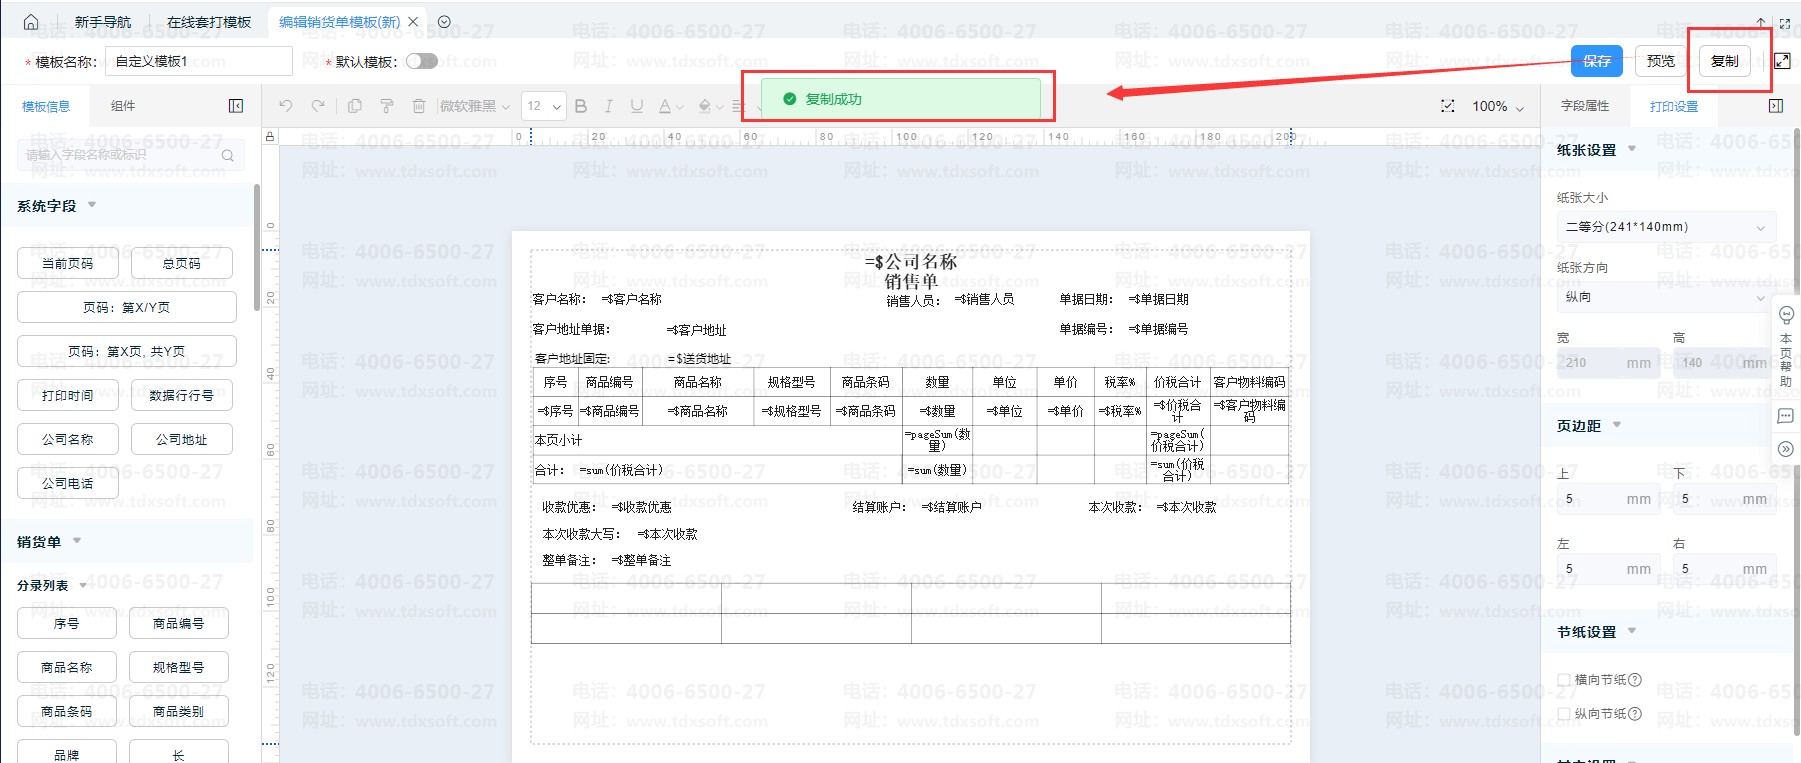Click the 保存 button
The image size is (1801, 763).
[x=1597, y=61]
